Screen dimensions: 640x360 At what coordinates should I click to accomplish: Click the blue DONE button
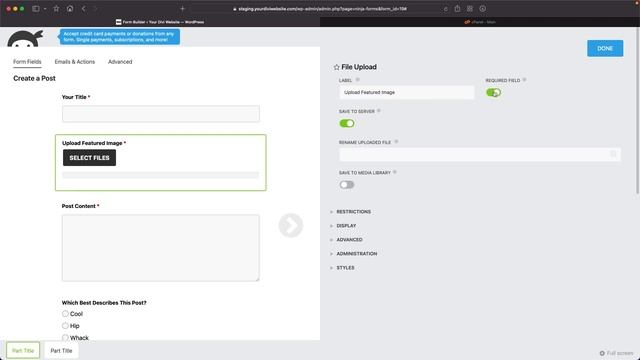coord(605,48)
